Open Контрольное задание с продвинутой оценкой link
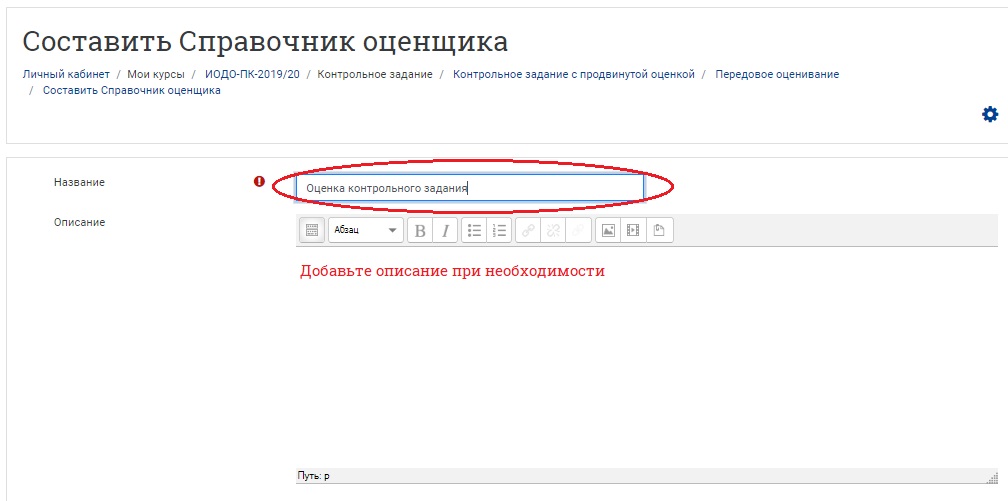This screenshot has height=501, width=1008. click(574, 74)
